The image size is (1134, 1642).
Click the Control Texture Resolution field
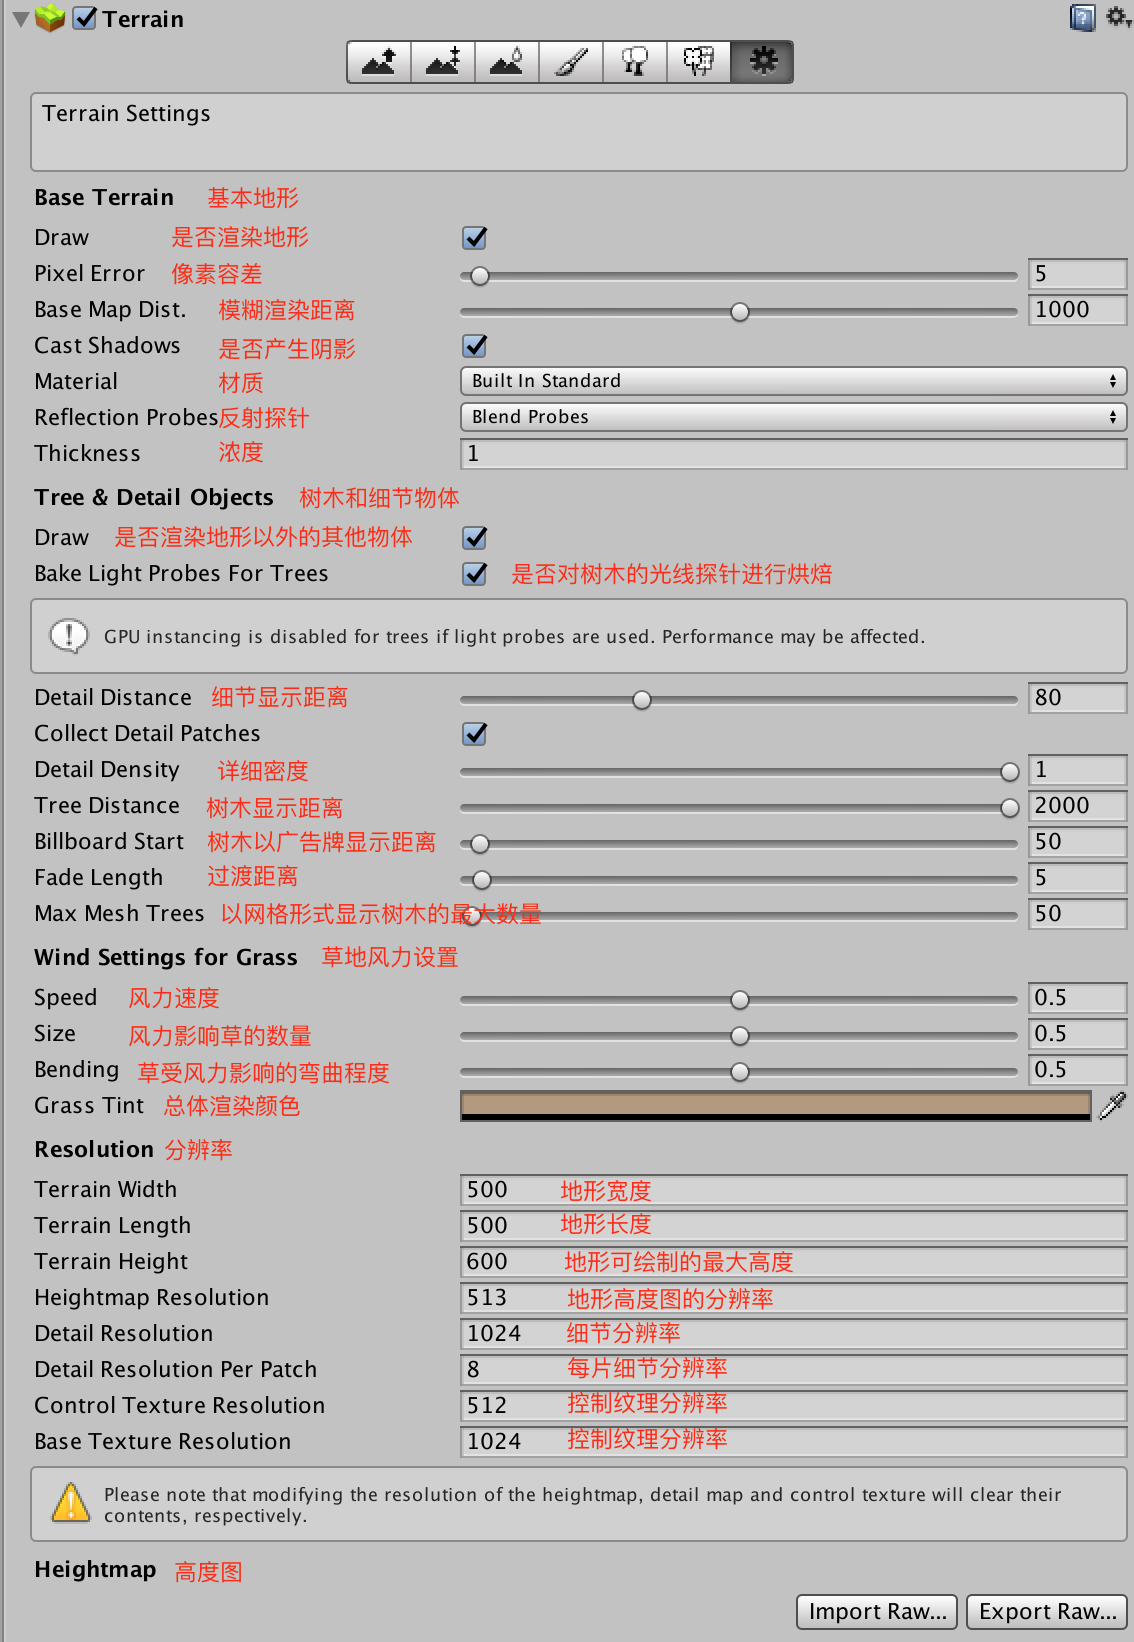[x=793, y=1406]
